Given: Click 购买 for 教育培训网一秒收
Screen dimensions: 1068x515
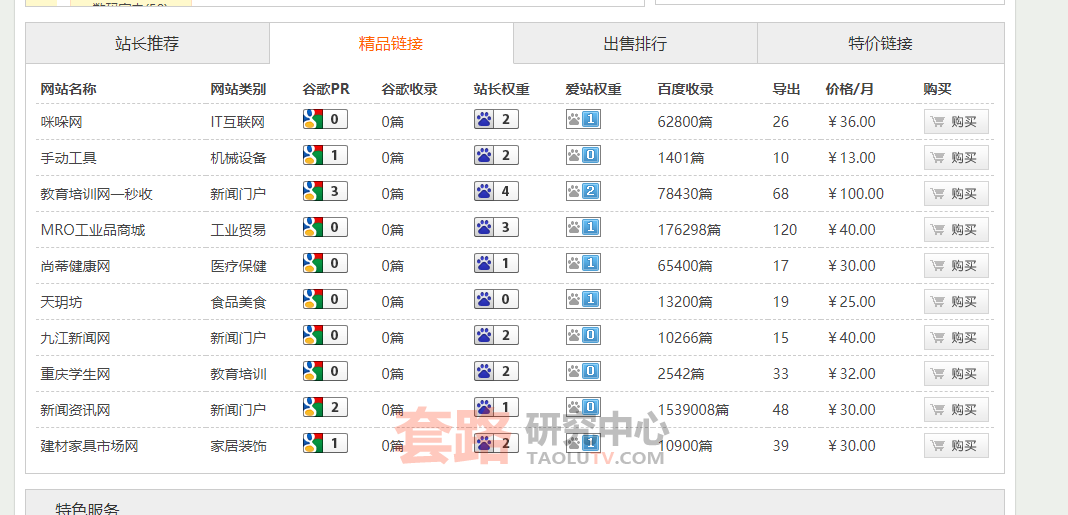Looking at the screenshot, I should tap(956, 194).
